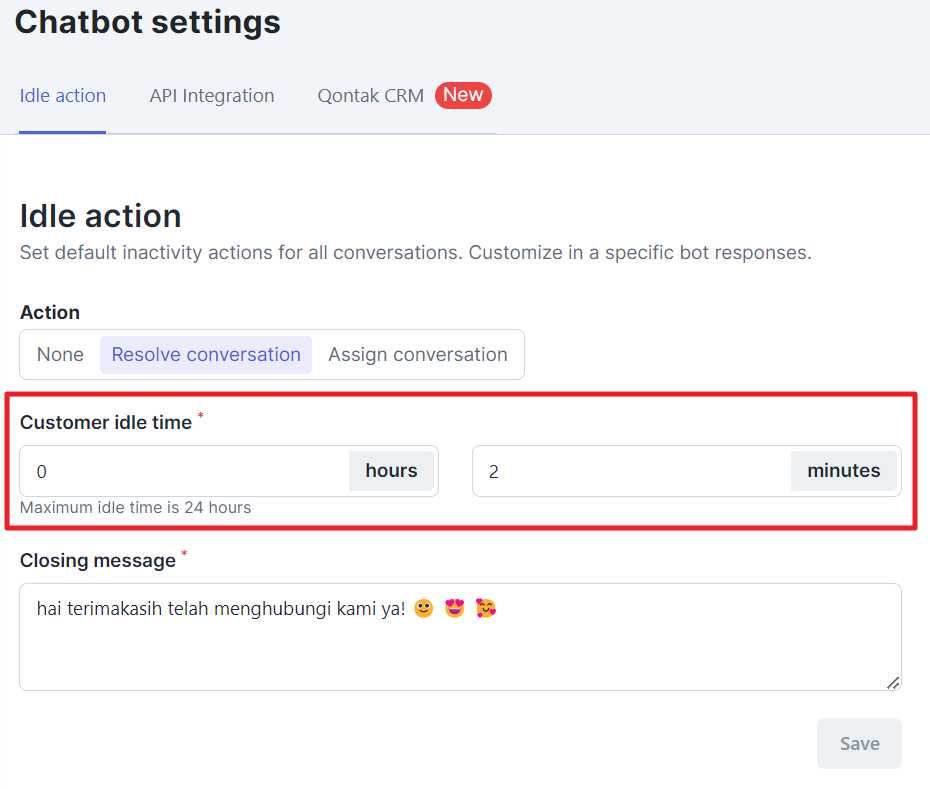Click the hugging hearts emoji in message
This screenshot has height=789, width=930.
point(486,609)
